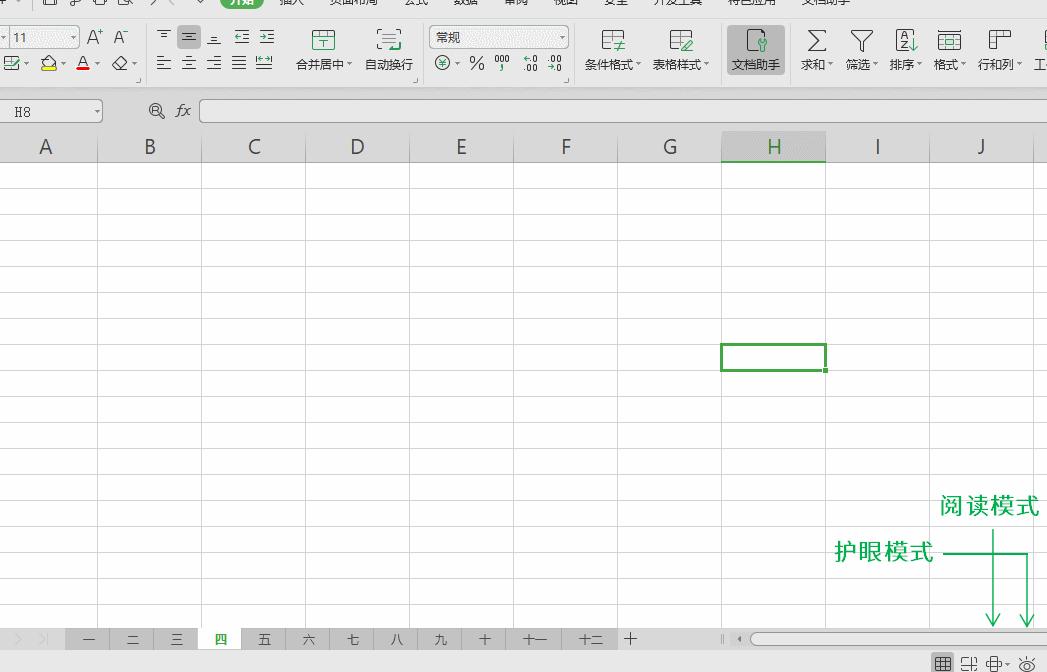Decrease font size with the A- icon
1047x672 pixels.
click(x=120, y=37)
